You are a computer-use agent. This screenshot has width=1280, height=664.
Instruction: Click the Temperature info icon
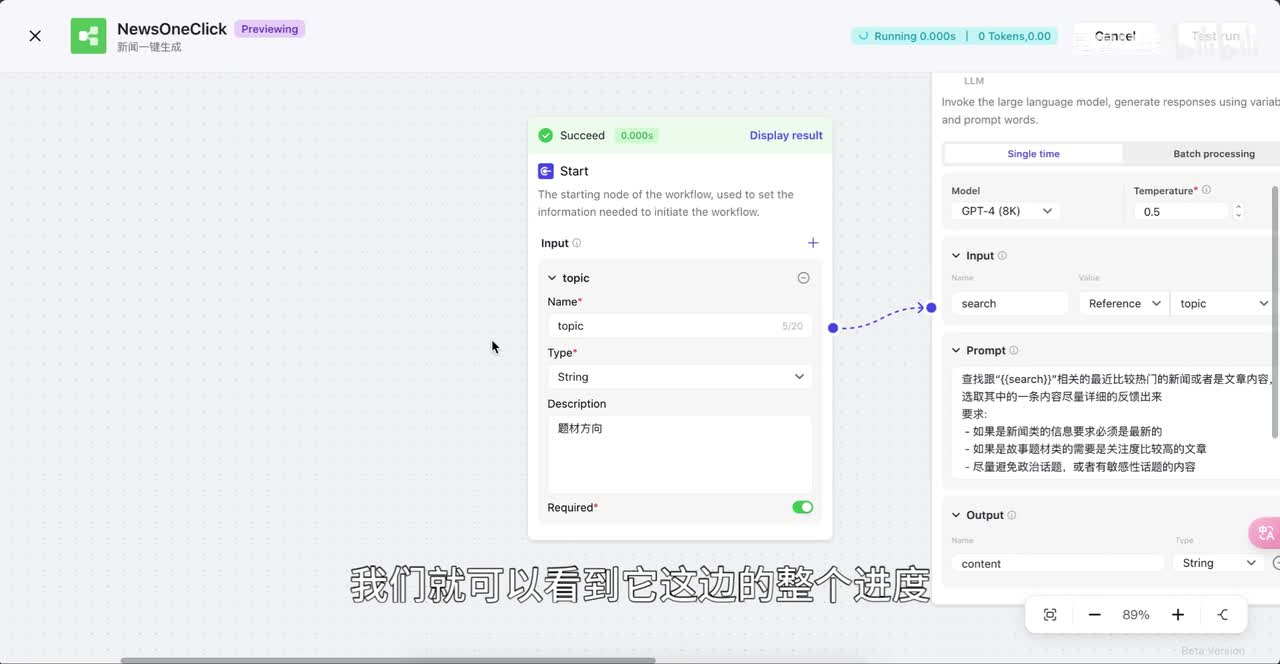pyautogui.click(x=1206, y=190)
